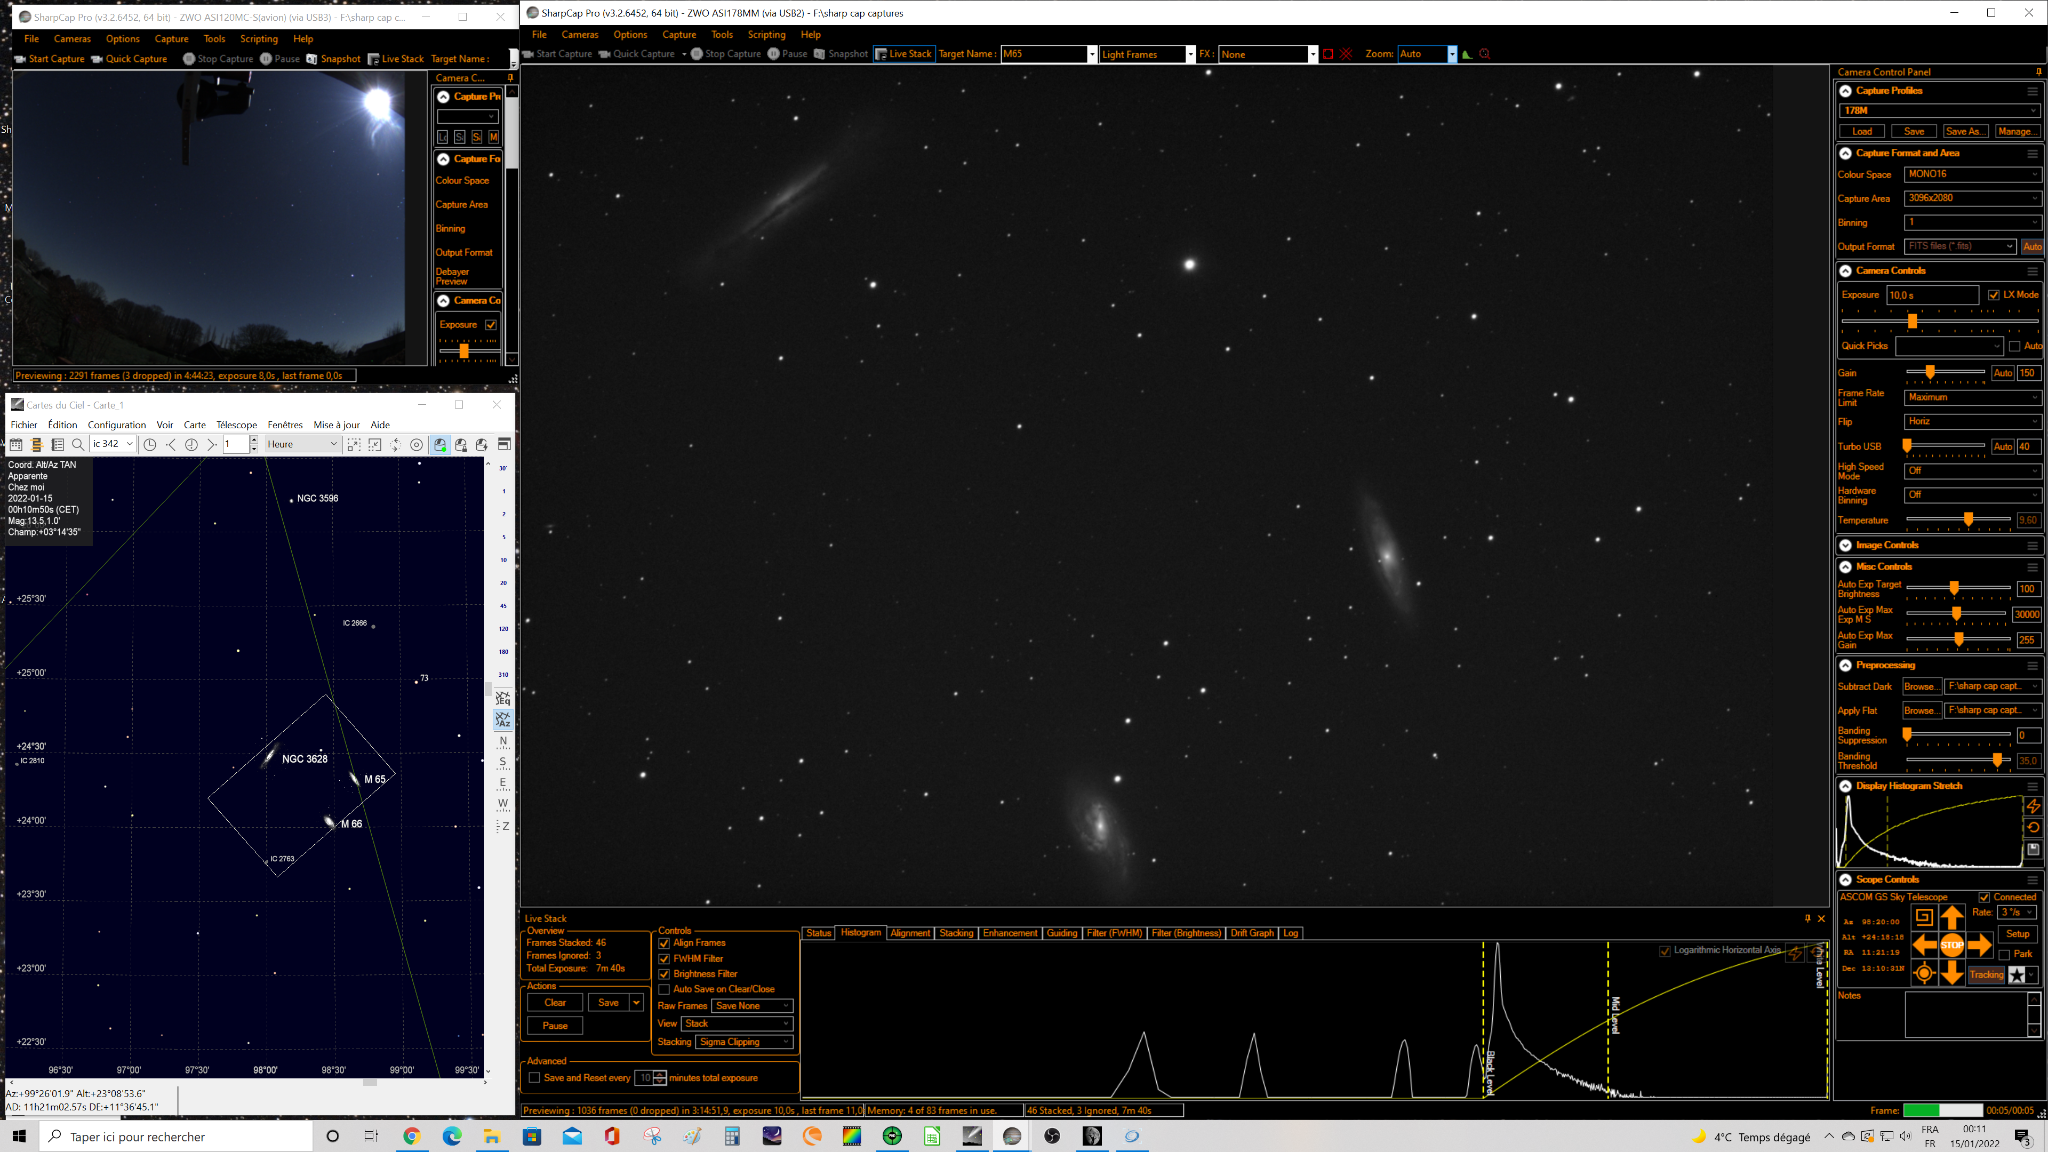Switch to the Alignment tab
The height and width of the screenshot is (1152, 2048).
[910, 933]
